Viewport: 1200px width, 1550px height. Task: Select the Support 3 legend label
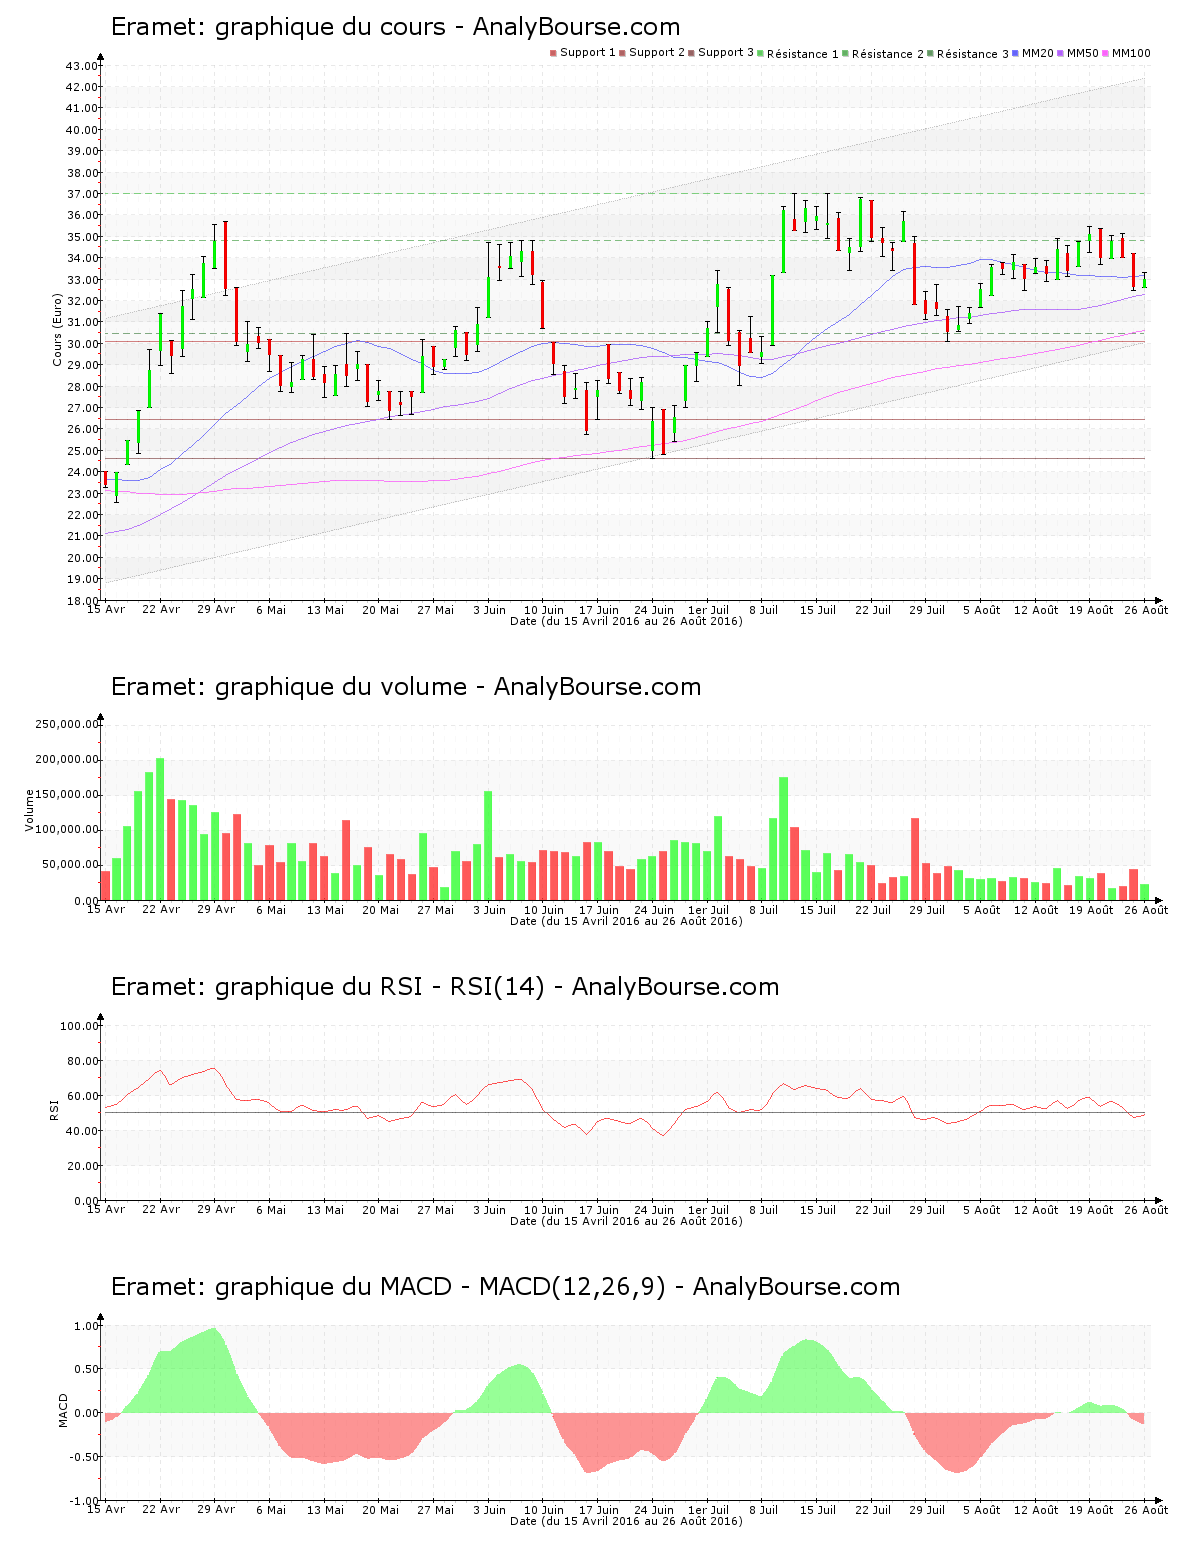coord(726,53)
